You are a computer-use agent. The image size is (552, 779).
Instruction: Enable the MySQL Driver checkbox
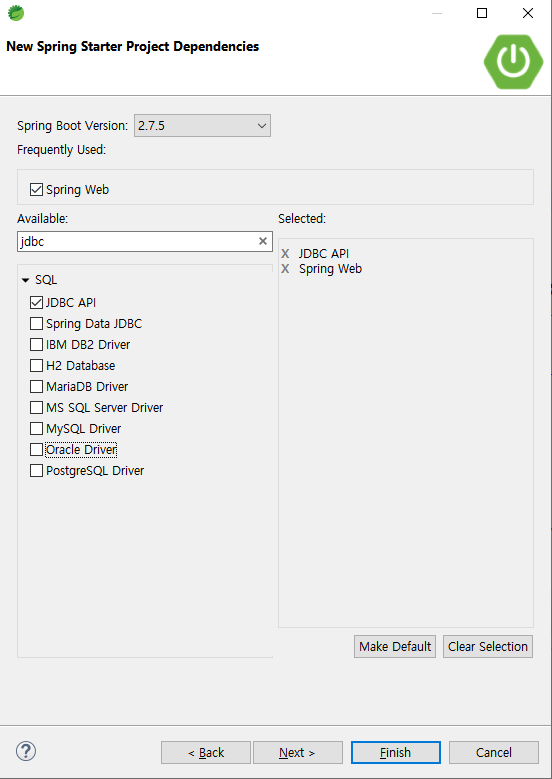click(x=36, y=428)
